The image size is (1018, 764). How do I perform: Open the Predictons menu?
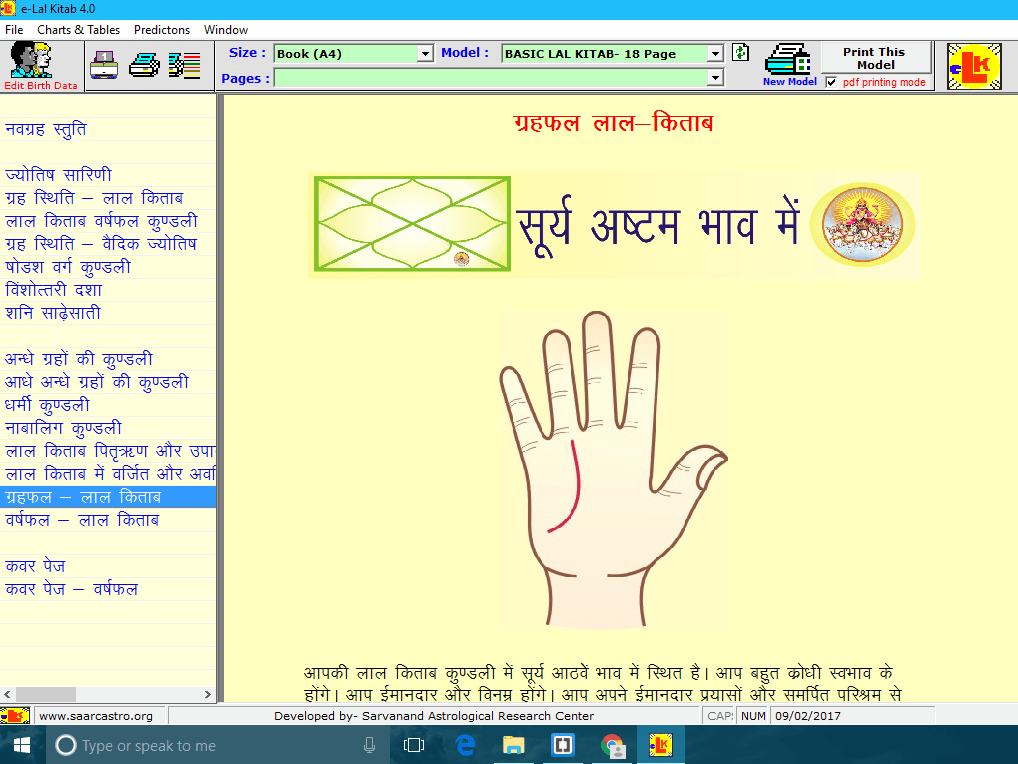click(x=162, y=30)
